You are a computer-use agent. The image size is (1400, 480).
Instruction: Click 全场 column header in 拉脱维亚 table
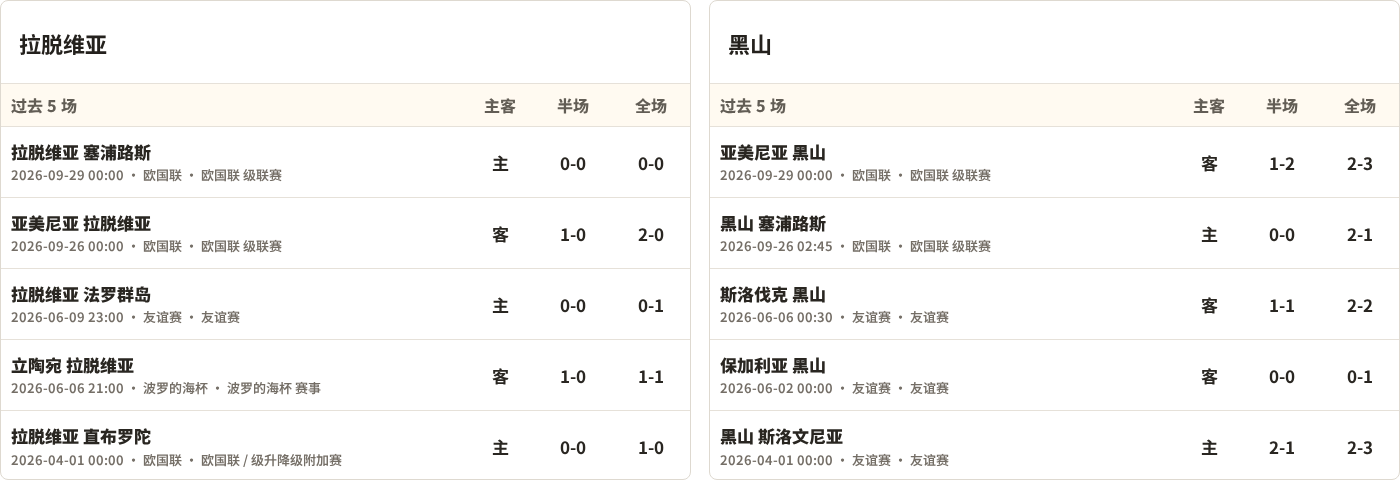pos(651,106)
